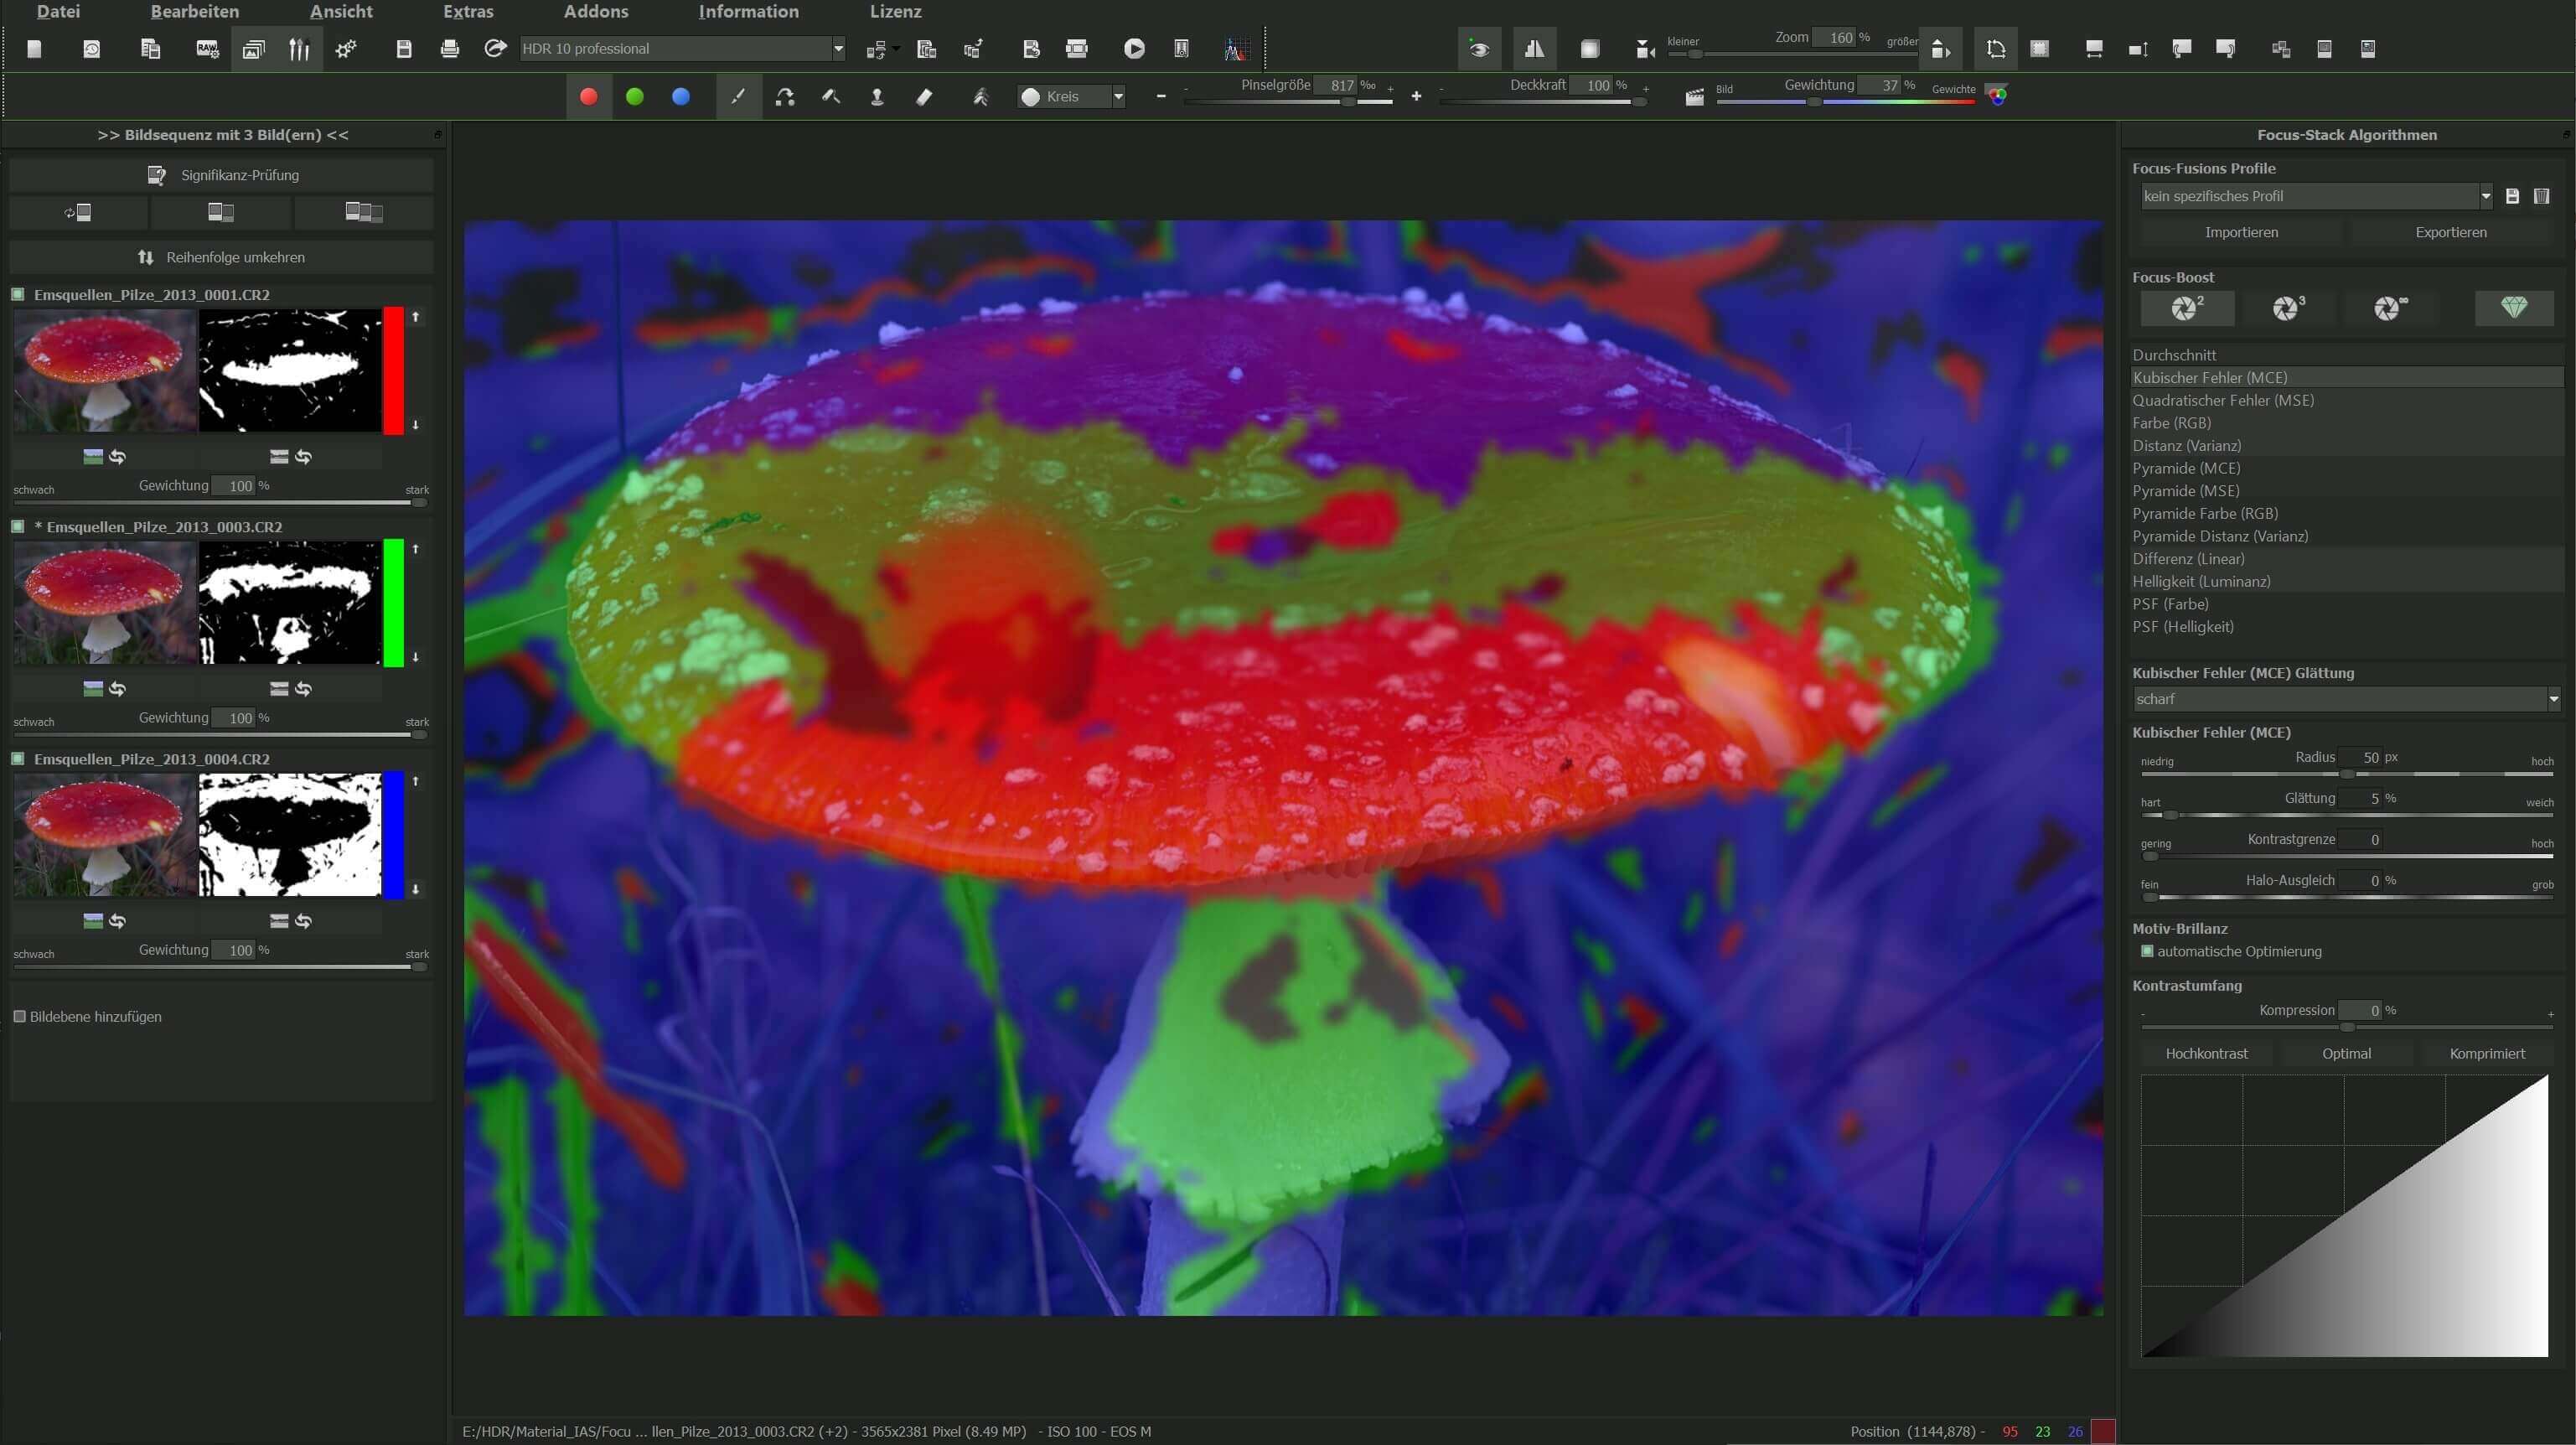Click the Gewichte RGB circles icon
This screenshot has width=2576, height=1445.
[x=1996, y=96]
